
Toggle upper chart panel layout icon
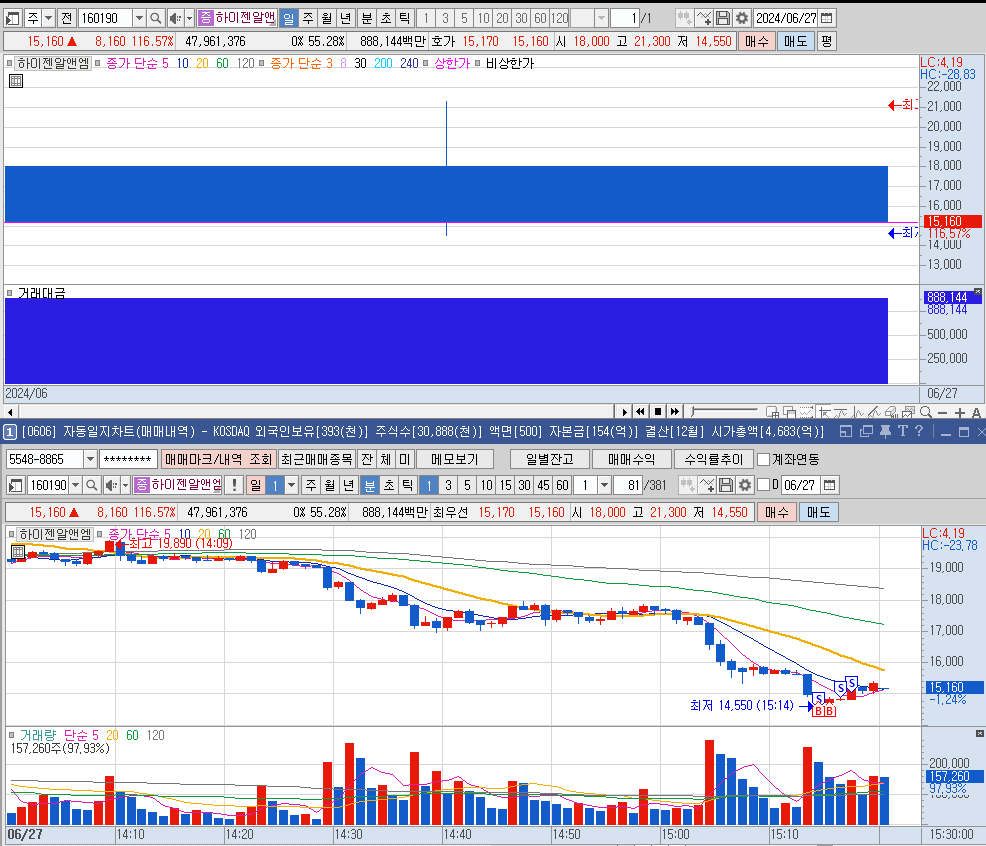13,18
